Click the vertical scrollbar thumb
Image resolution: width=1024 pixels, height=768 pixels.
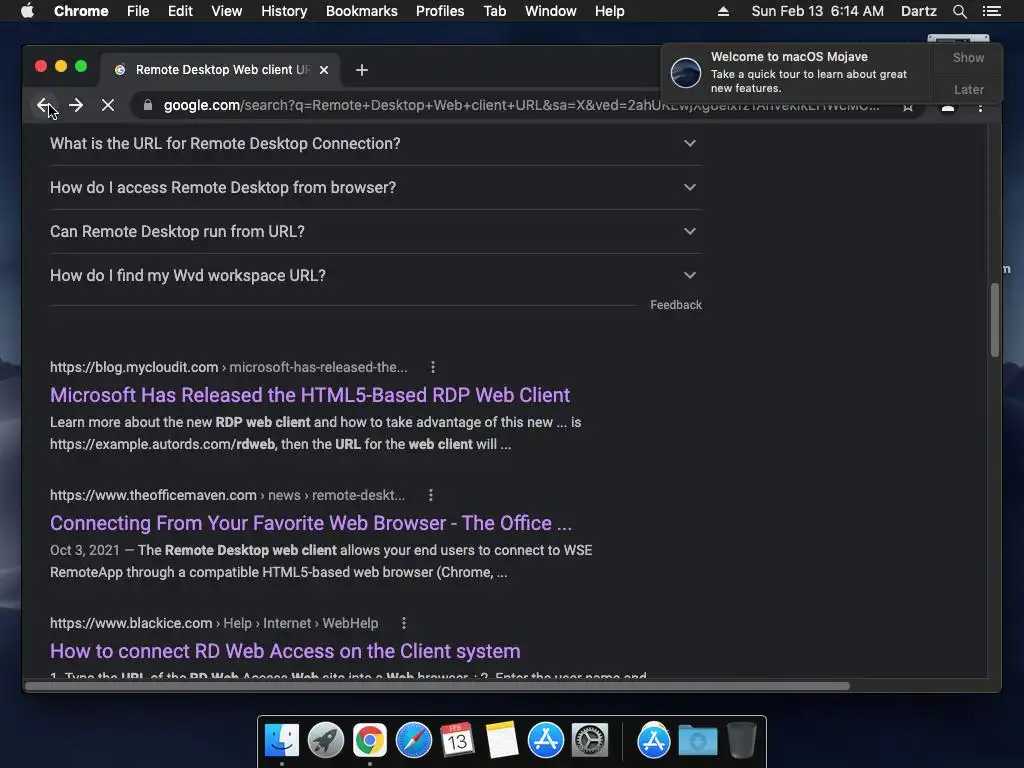click(x=995, y=320)
